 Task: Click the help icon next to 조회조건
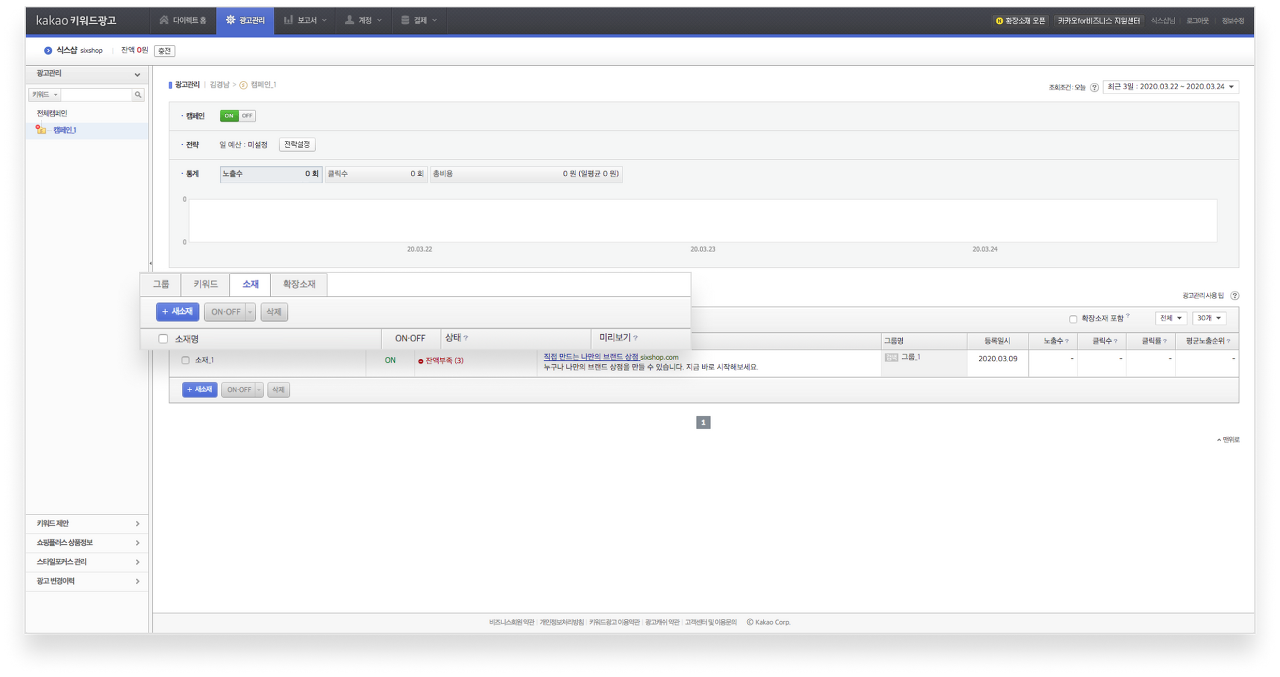pos(1094,87)
